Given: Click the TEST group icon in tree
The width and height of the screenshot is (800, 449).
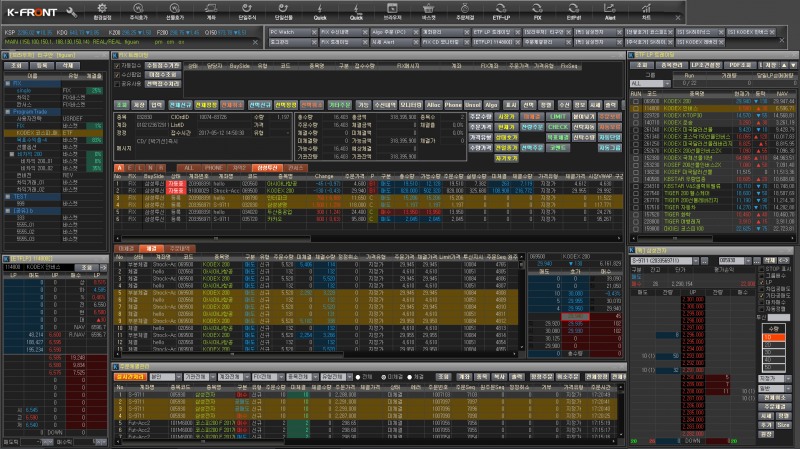Looking at the screenshot, I should click(6, 197).
